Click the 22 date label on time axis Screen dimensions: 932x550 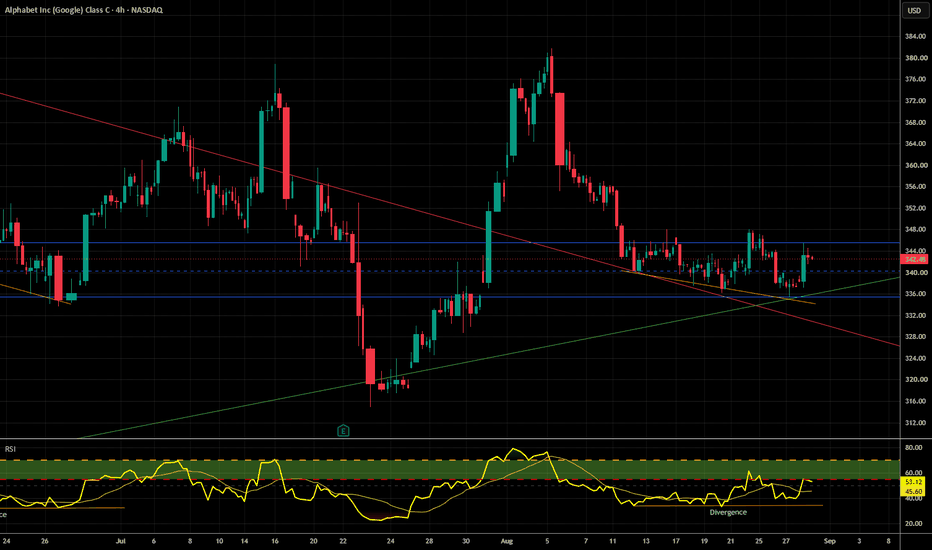point(343,541)
